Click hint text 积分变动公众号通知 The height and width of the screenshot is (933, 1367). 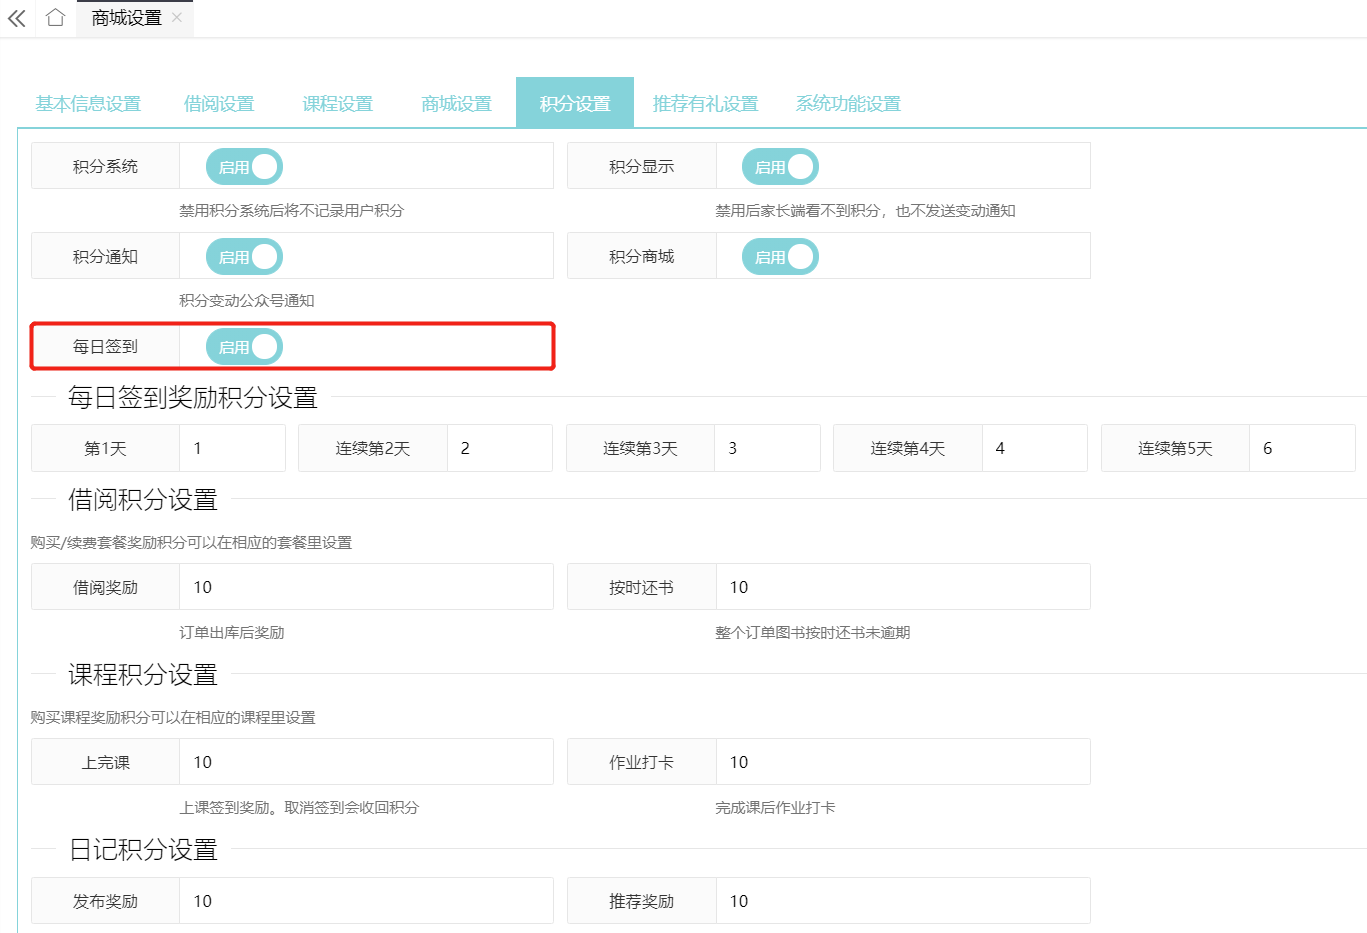[247, 301]
